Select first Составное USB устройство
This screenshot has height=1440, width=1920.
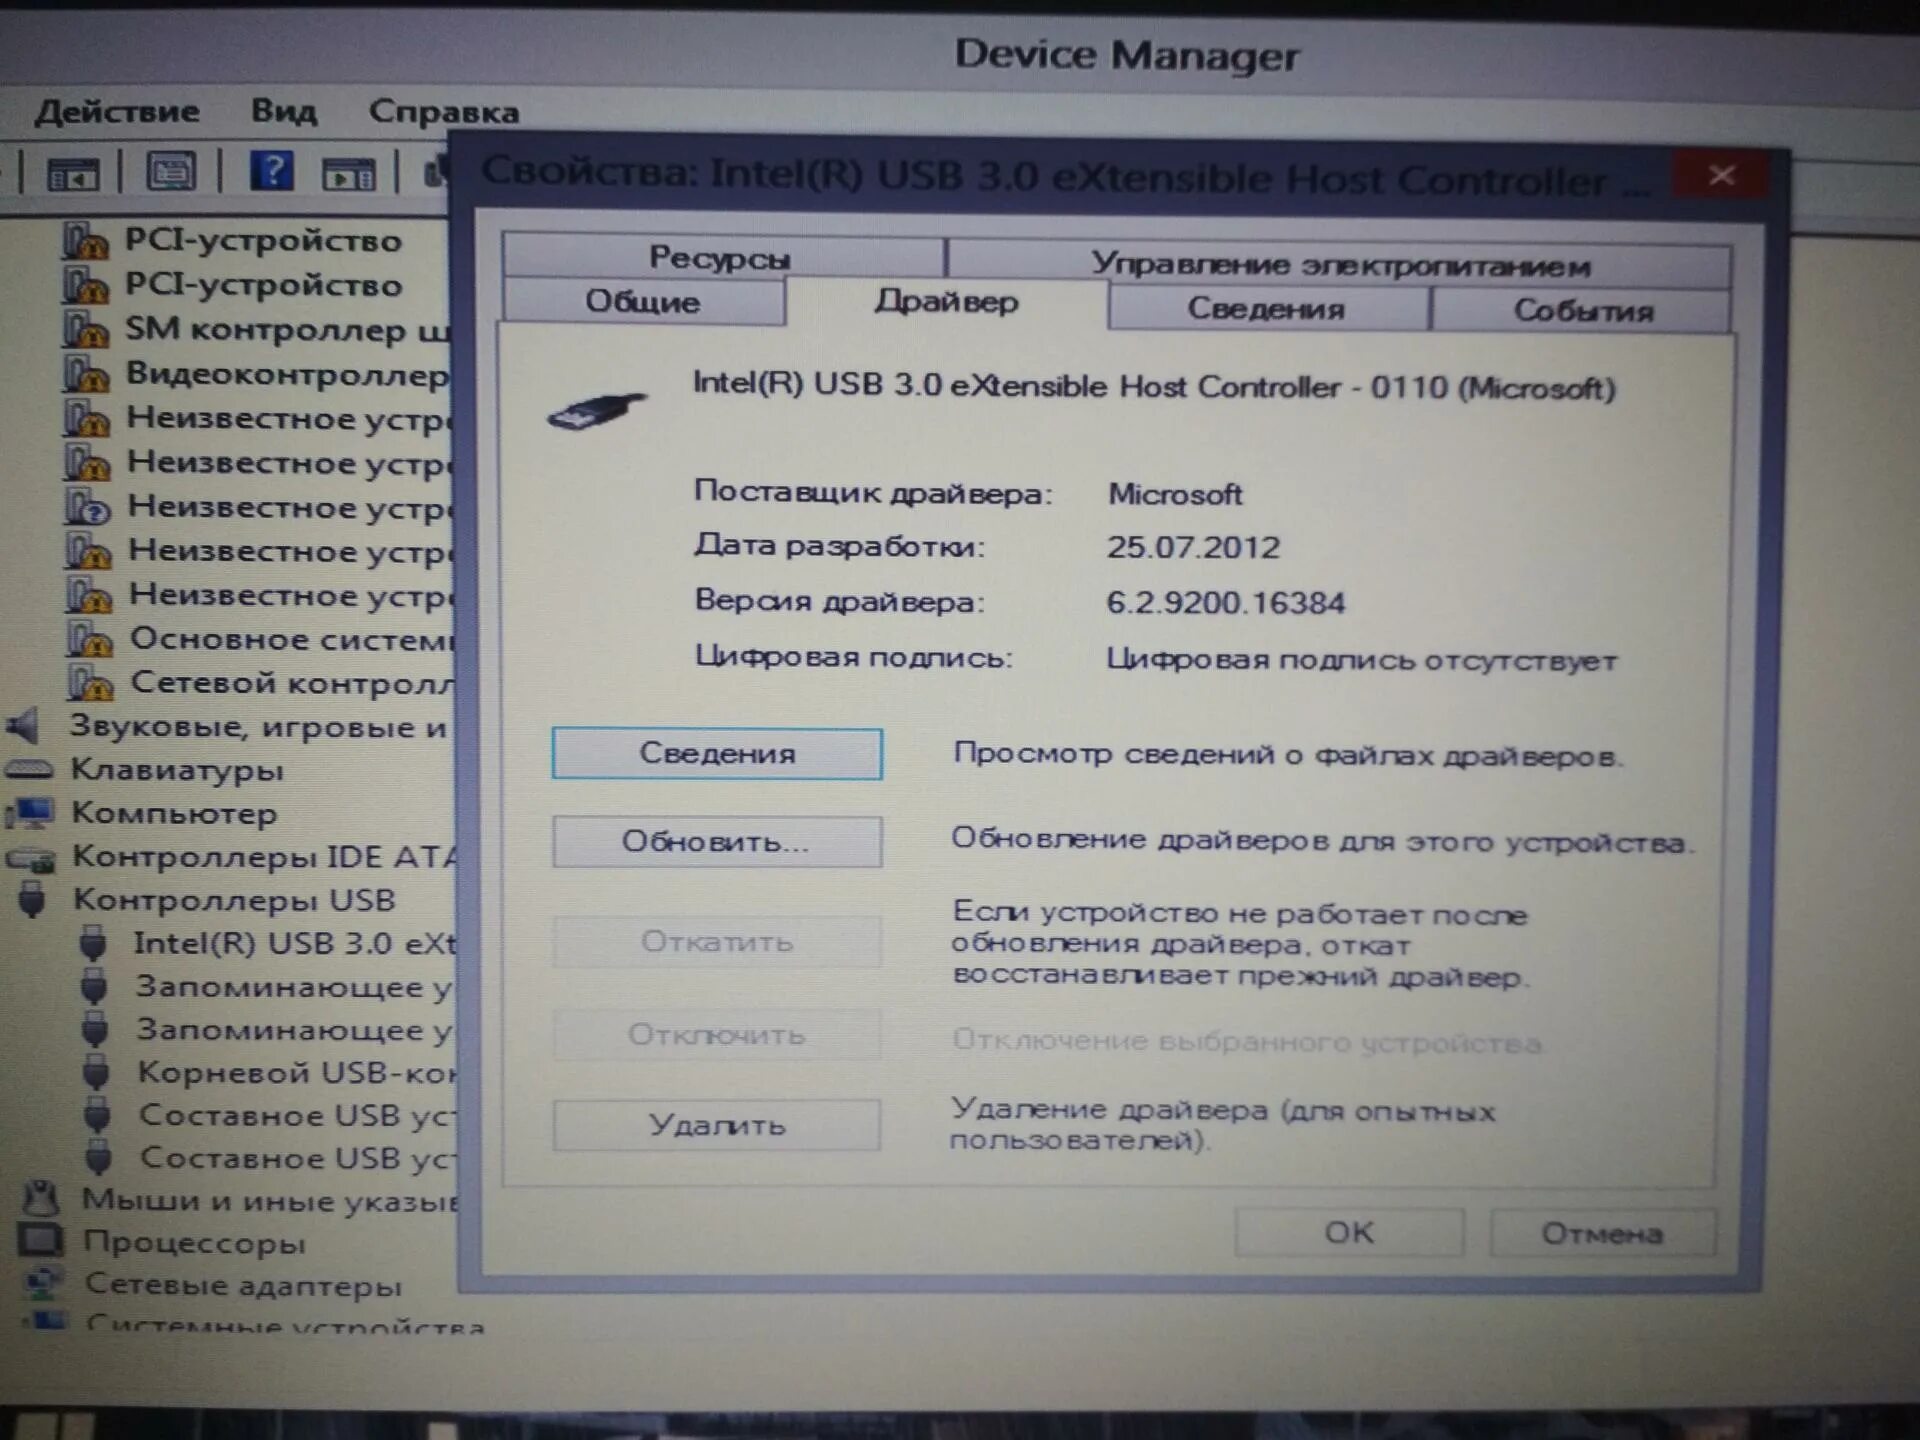[297, 1114]
